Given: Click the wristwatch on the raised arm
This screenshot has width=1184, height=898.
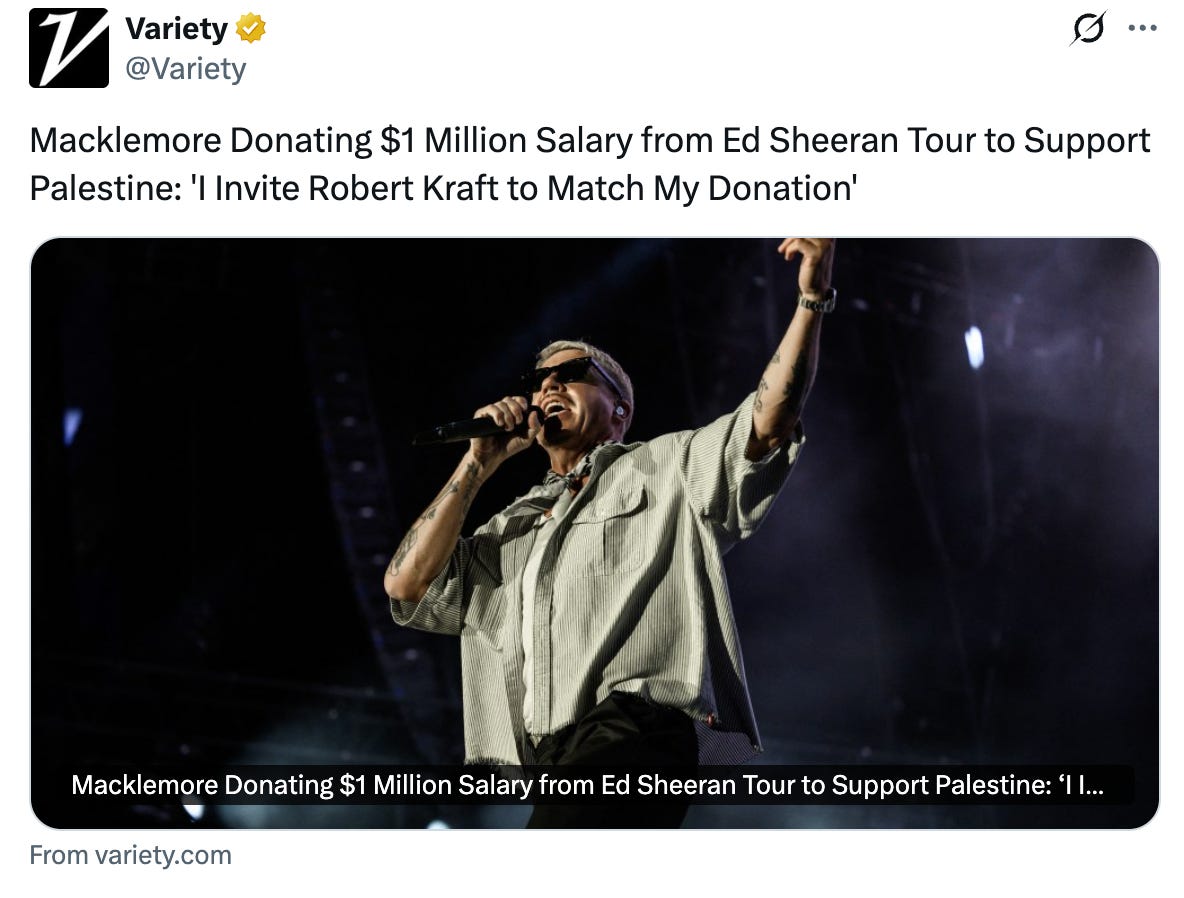Looking at the screenshot, I should tap(818, 301).
